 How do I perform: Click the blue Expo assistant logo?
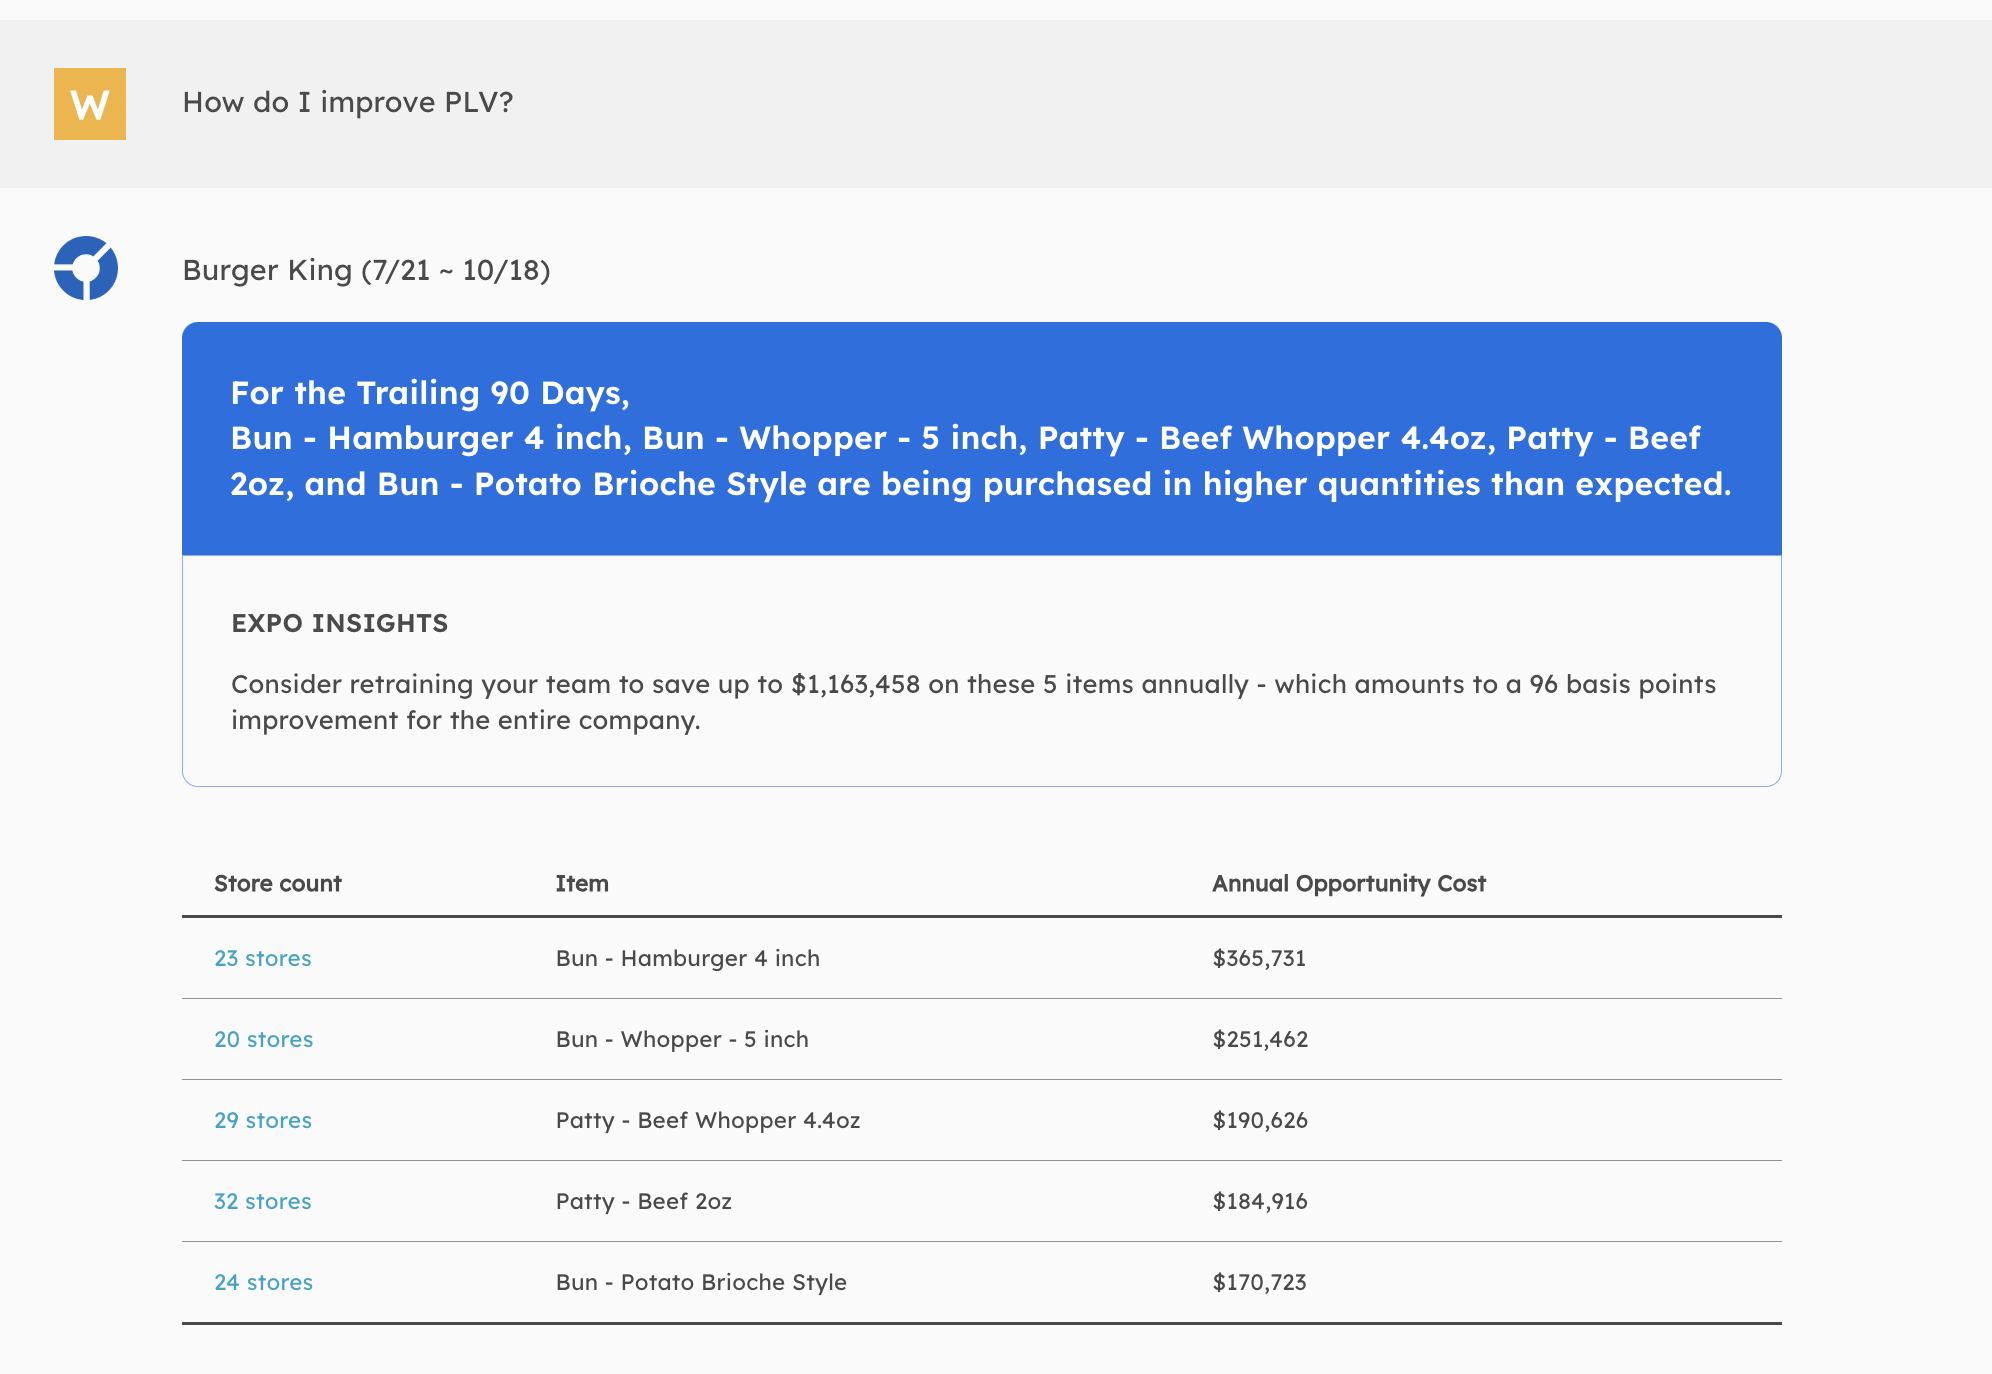click(86, 268)
